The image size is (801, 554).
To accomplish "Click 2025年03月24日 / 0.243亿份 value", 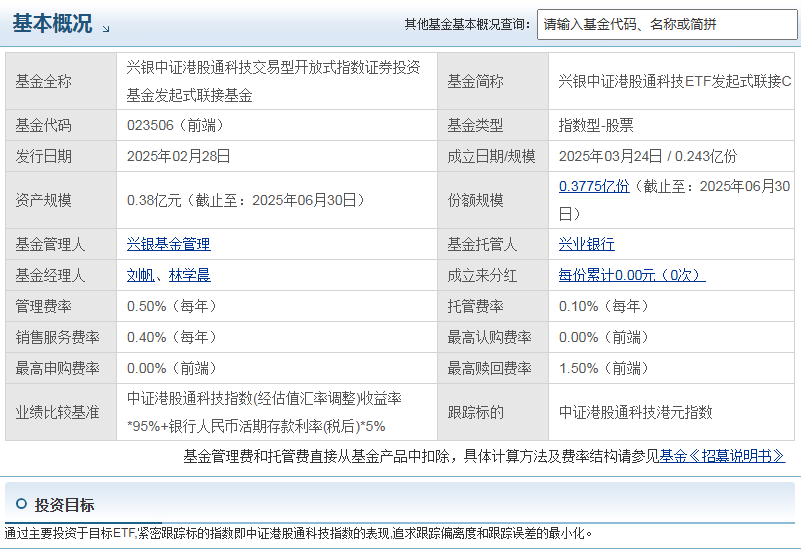I will (x=648, y=156).
